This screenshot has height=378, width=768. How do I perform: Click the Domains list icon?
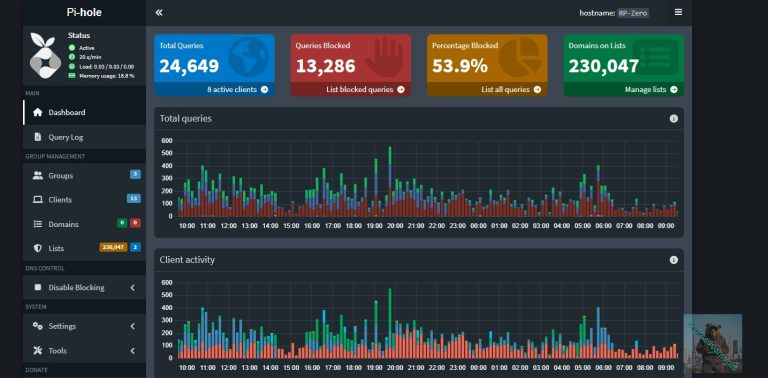(x=38, y=224)
